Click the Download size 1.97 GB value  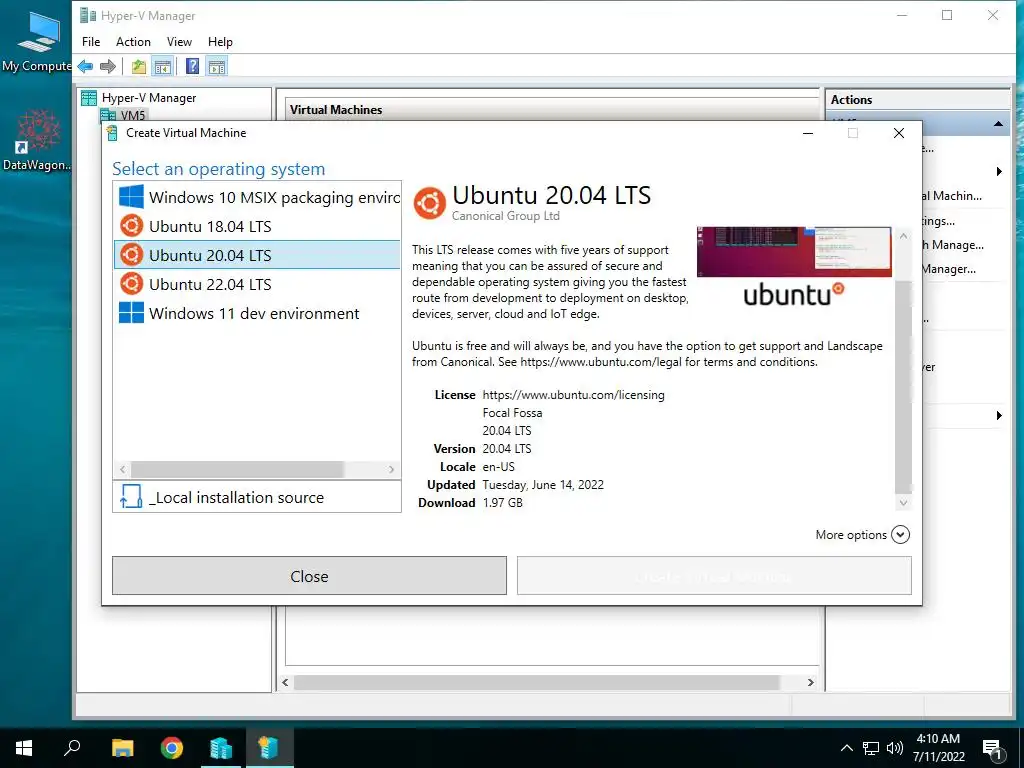[502, 503]
